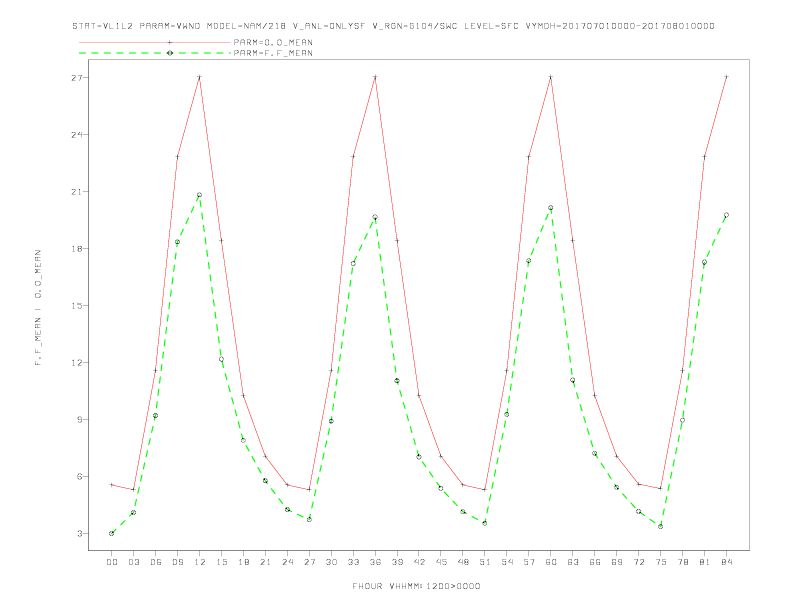
Task: Click x-axis forecast hour label 51
Action: (485, 562)
